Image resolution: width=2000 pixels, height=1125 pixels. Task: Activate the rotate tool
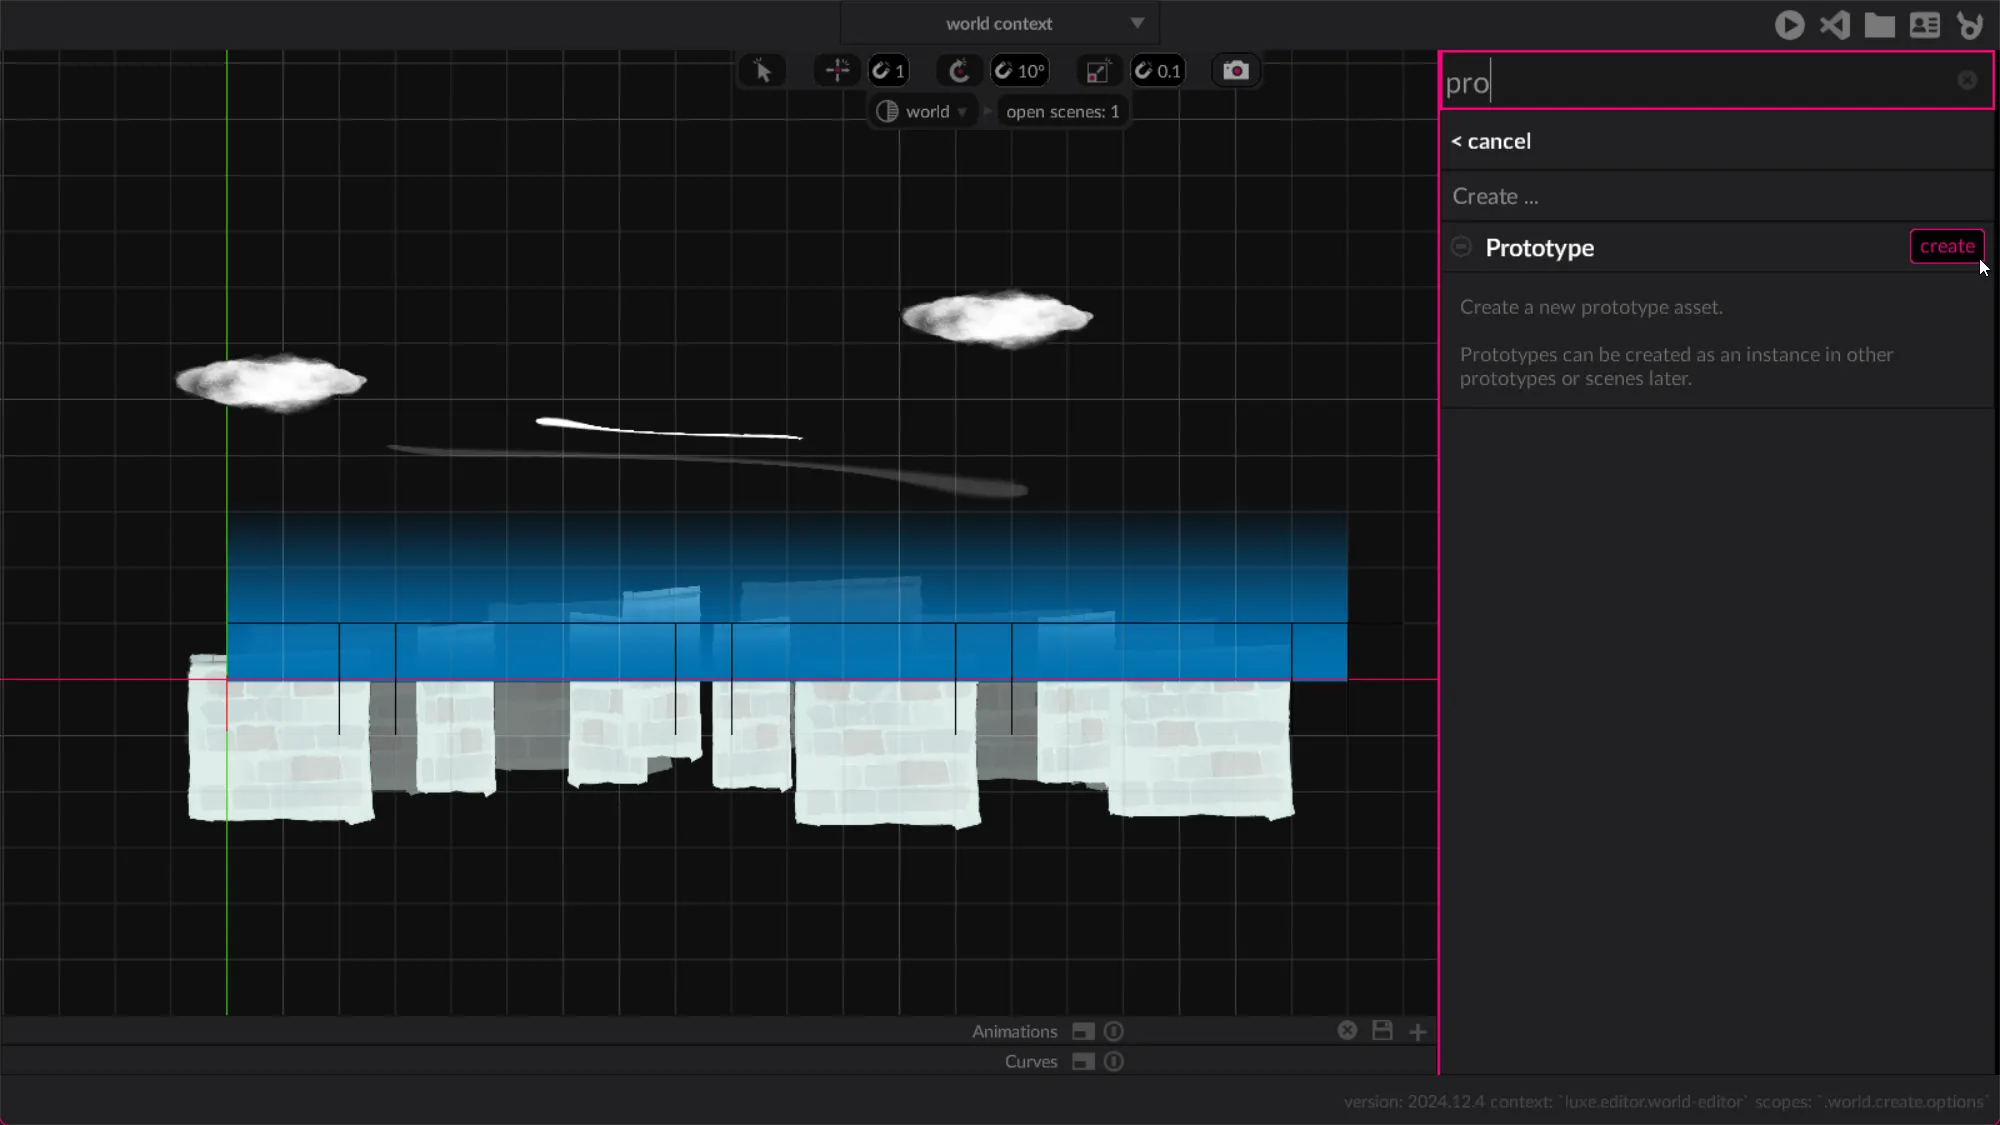point(958,71)
